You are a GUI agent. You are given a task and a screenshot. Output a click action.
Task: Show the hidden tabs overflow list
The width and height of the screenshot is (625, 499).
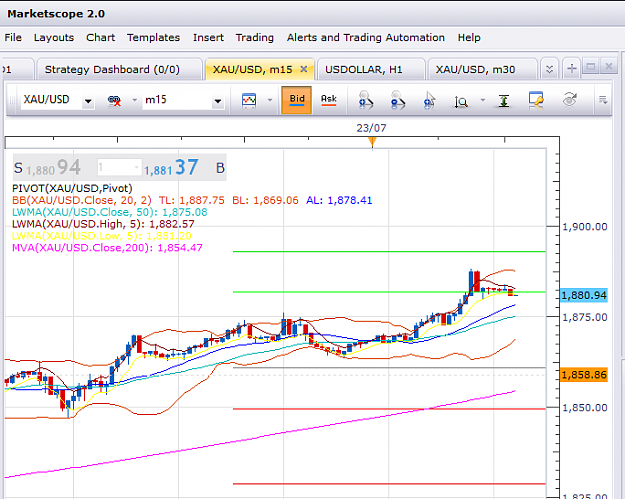(x=549, y=69)
